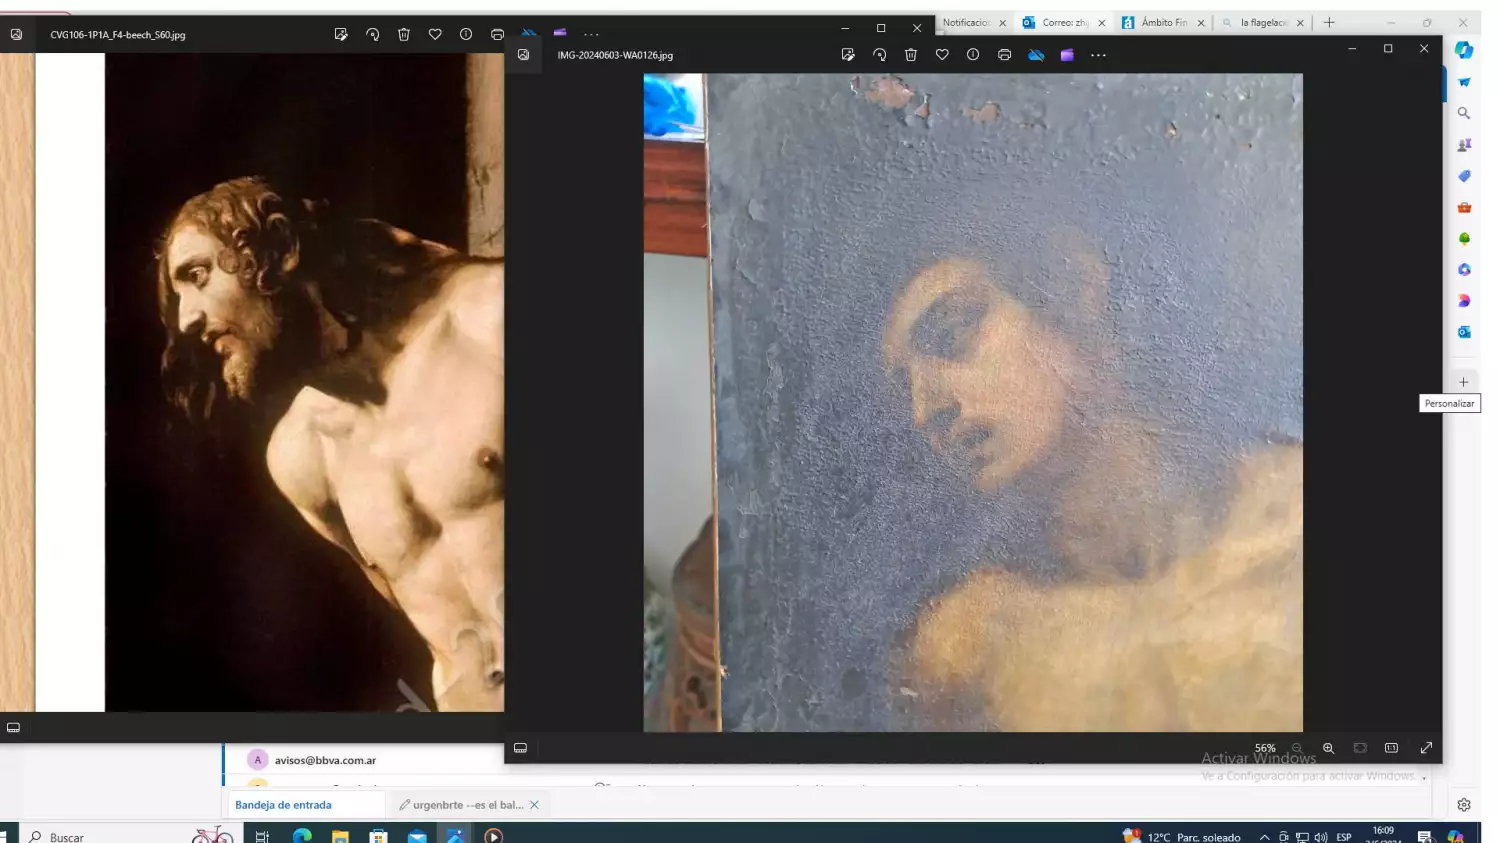Screen dimensions: 1500x843
Task: Delete the IMG-20240603-WA0126 photo
Action: (x=910, y=55)
